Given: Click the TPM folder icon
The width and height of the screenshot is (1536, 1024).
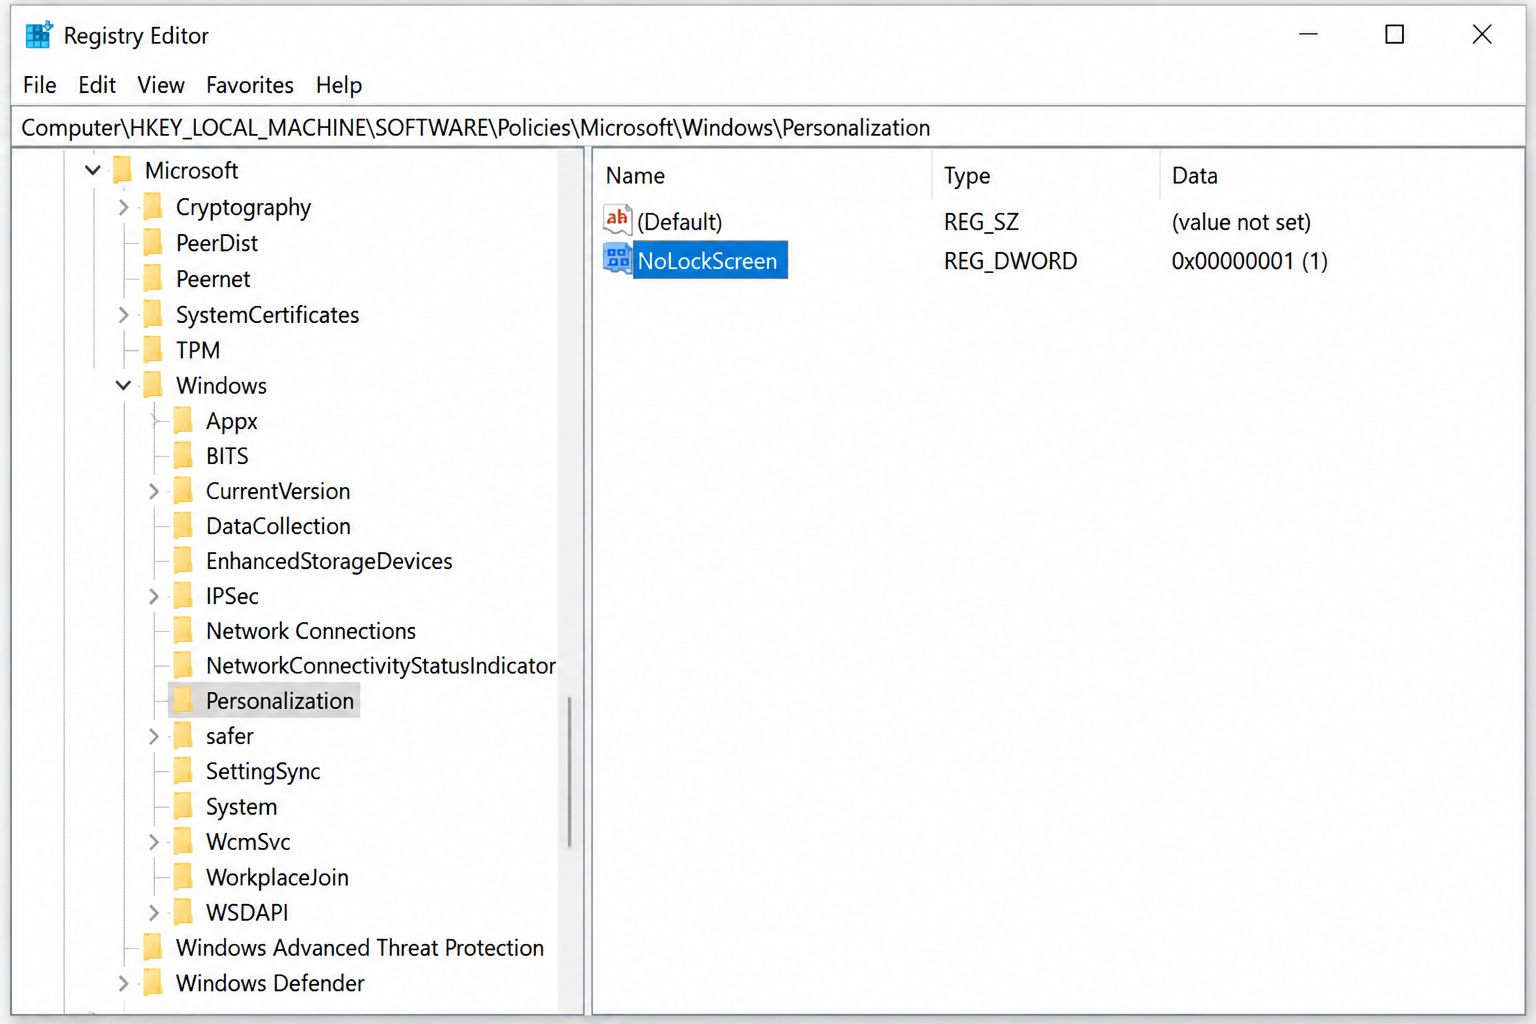Looking at the screenshot, I should 153,350.
